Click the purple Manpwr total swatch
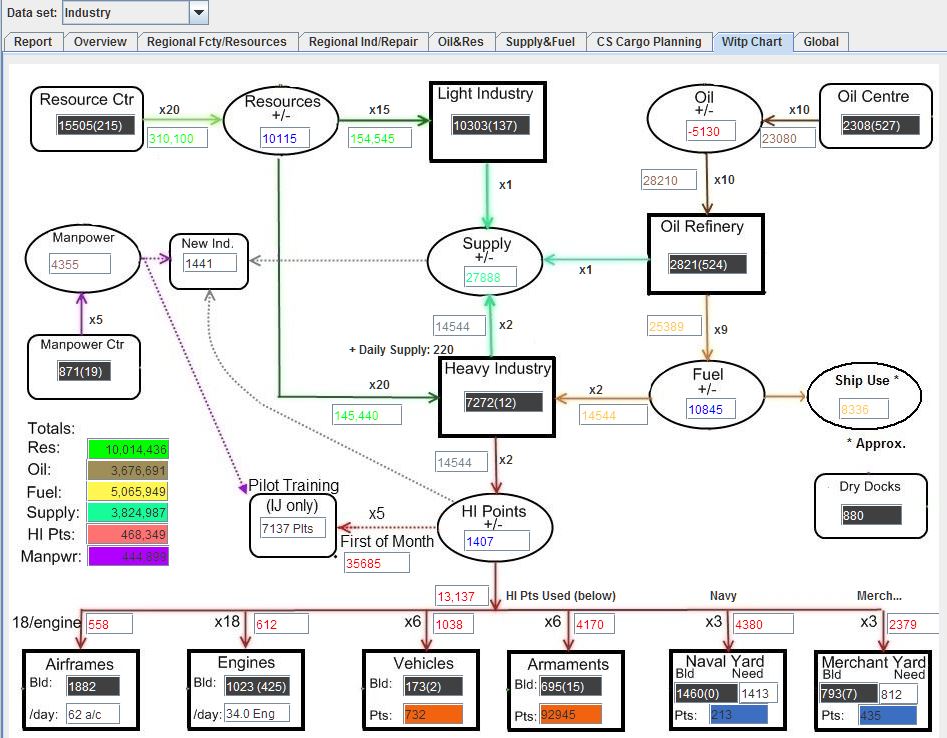The width and height of the screenshot is (947, 738). click(128, 556)
